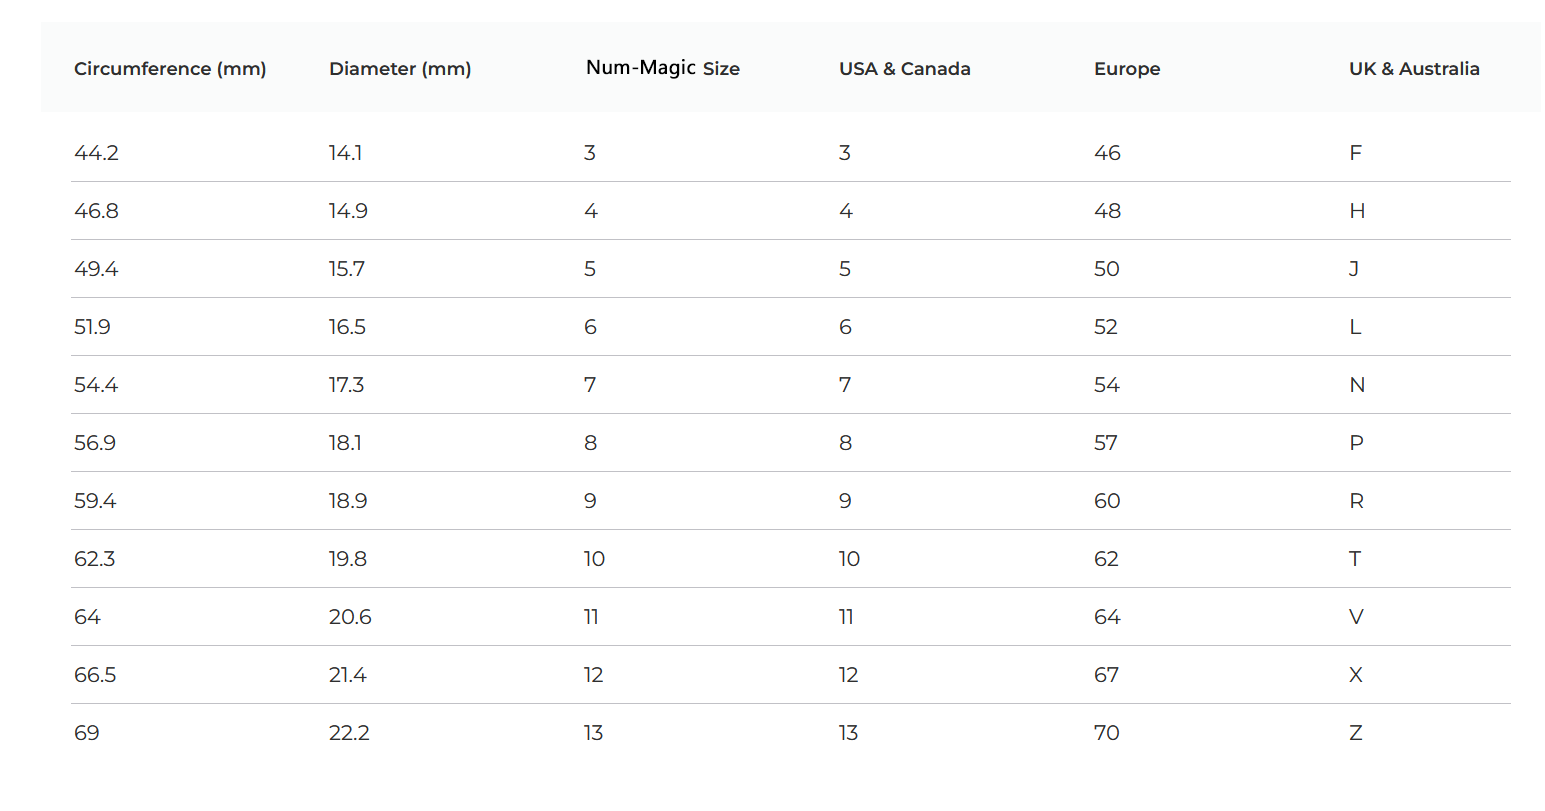
Task: Select UK size letter L
Action: tap(1355, 327)
